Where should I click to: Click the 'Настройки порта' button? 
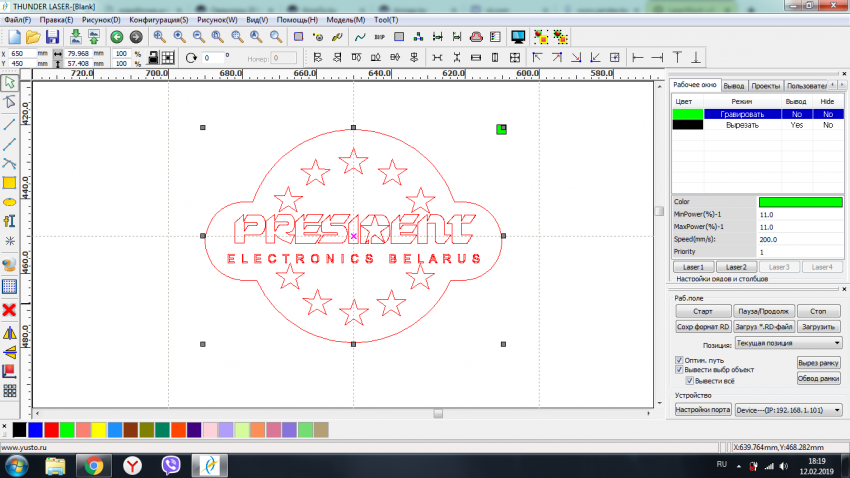coord(701,410)
